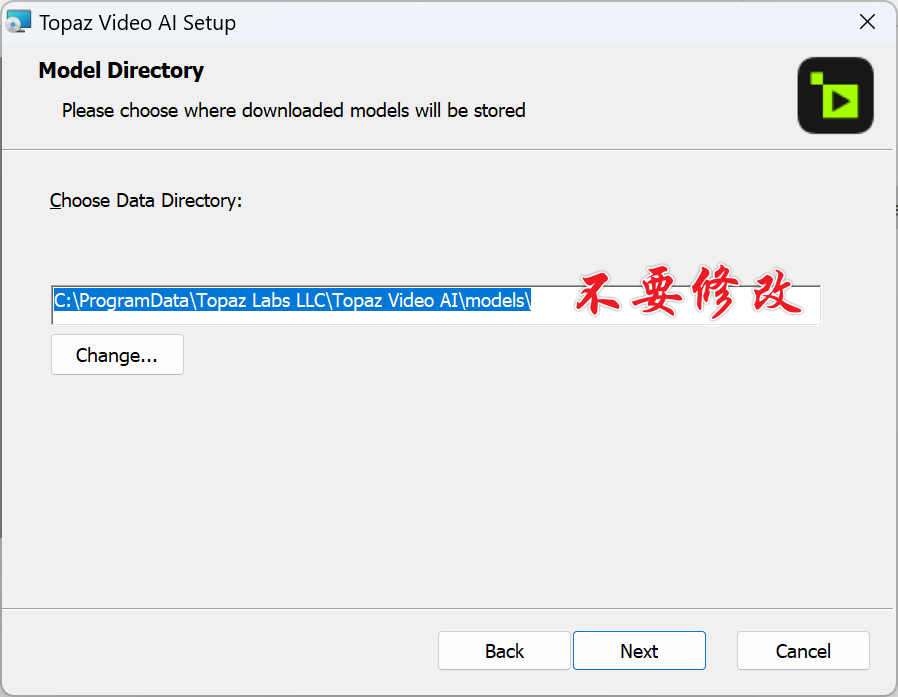Viewport: 898px width, 697px height.
Task: Click the small green square in the logo
Action: coord(817,77)
